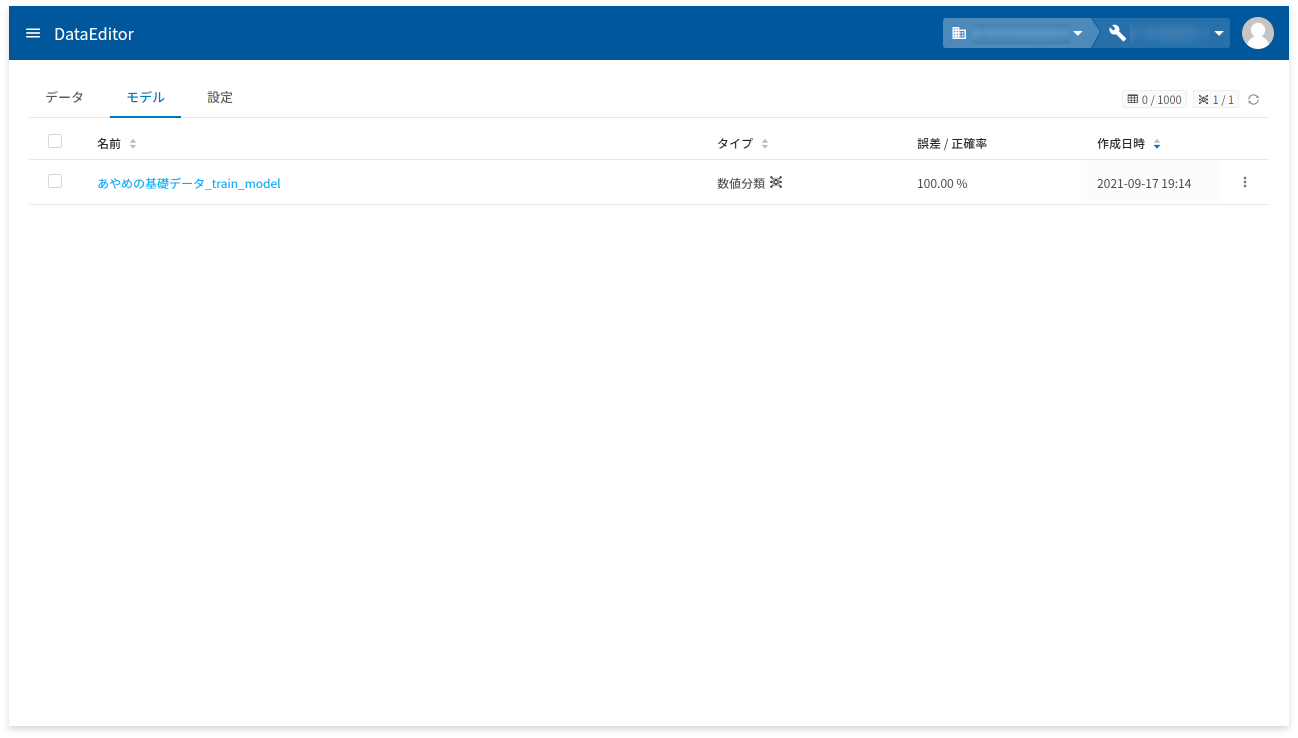Viewport: 1298px width, 738px height.
Task: Click the 作成日時 column header
Action: coord(1121,144)
